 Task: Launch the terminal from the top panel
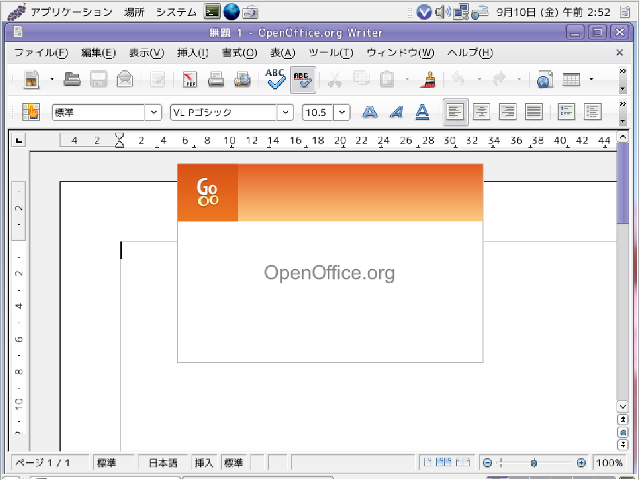click(212, 11)
